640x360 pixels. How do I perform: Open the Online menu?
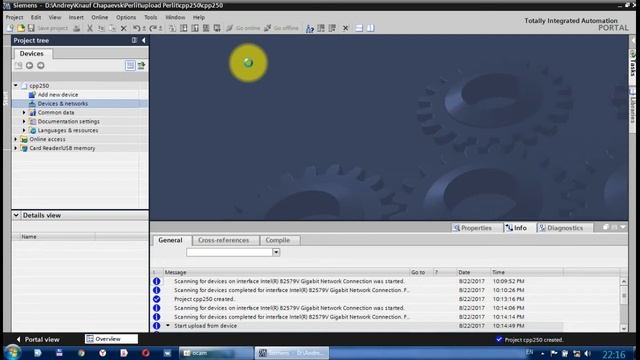[100, 18]
